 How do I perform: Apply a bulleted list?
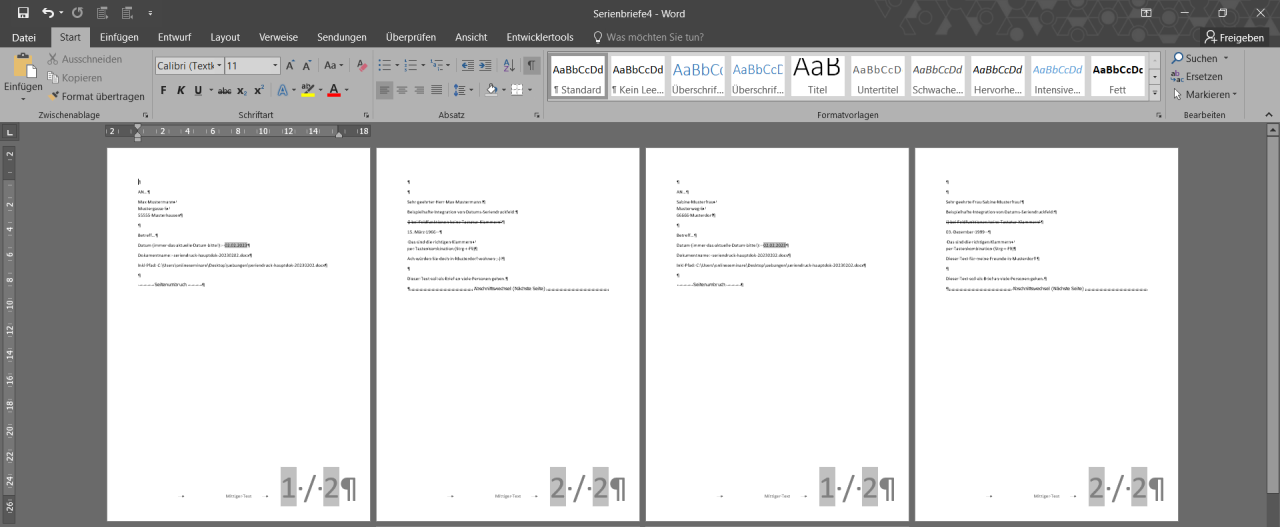[384, 66]
